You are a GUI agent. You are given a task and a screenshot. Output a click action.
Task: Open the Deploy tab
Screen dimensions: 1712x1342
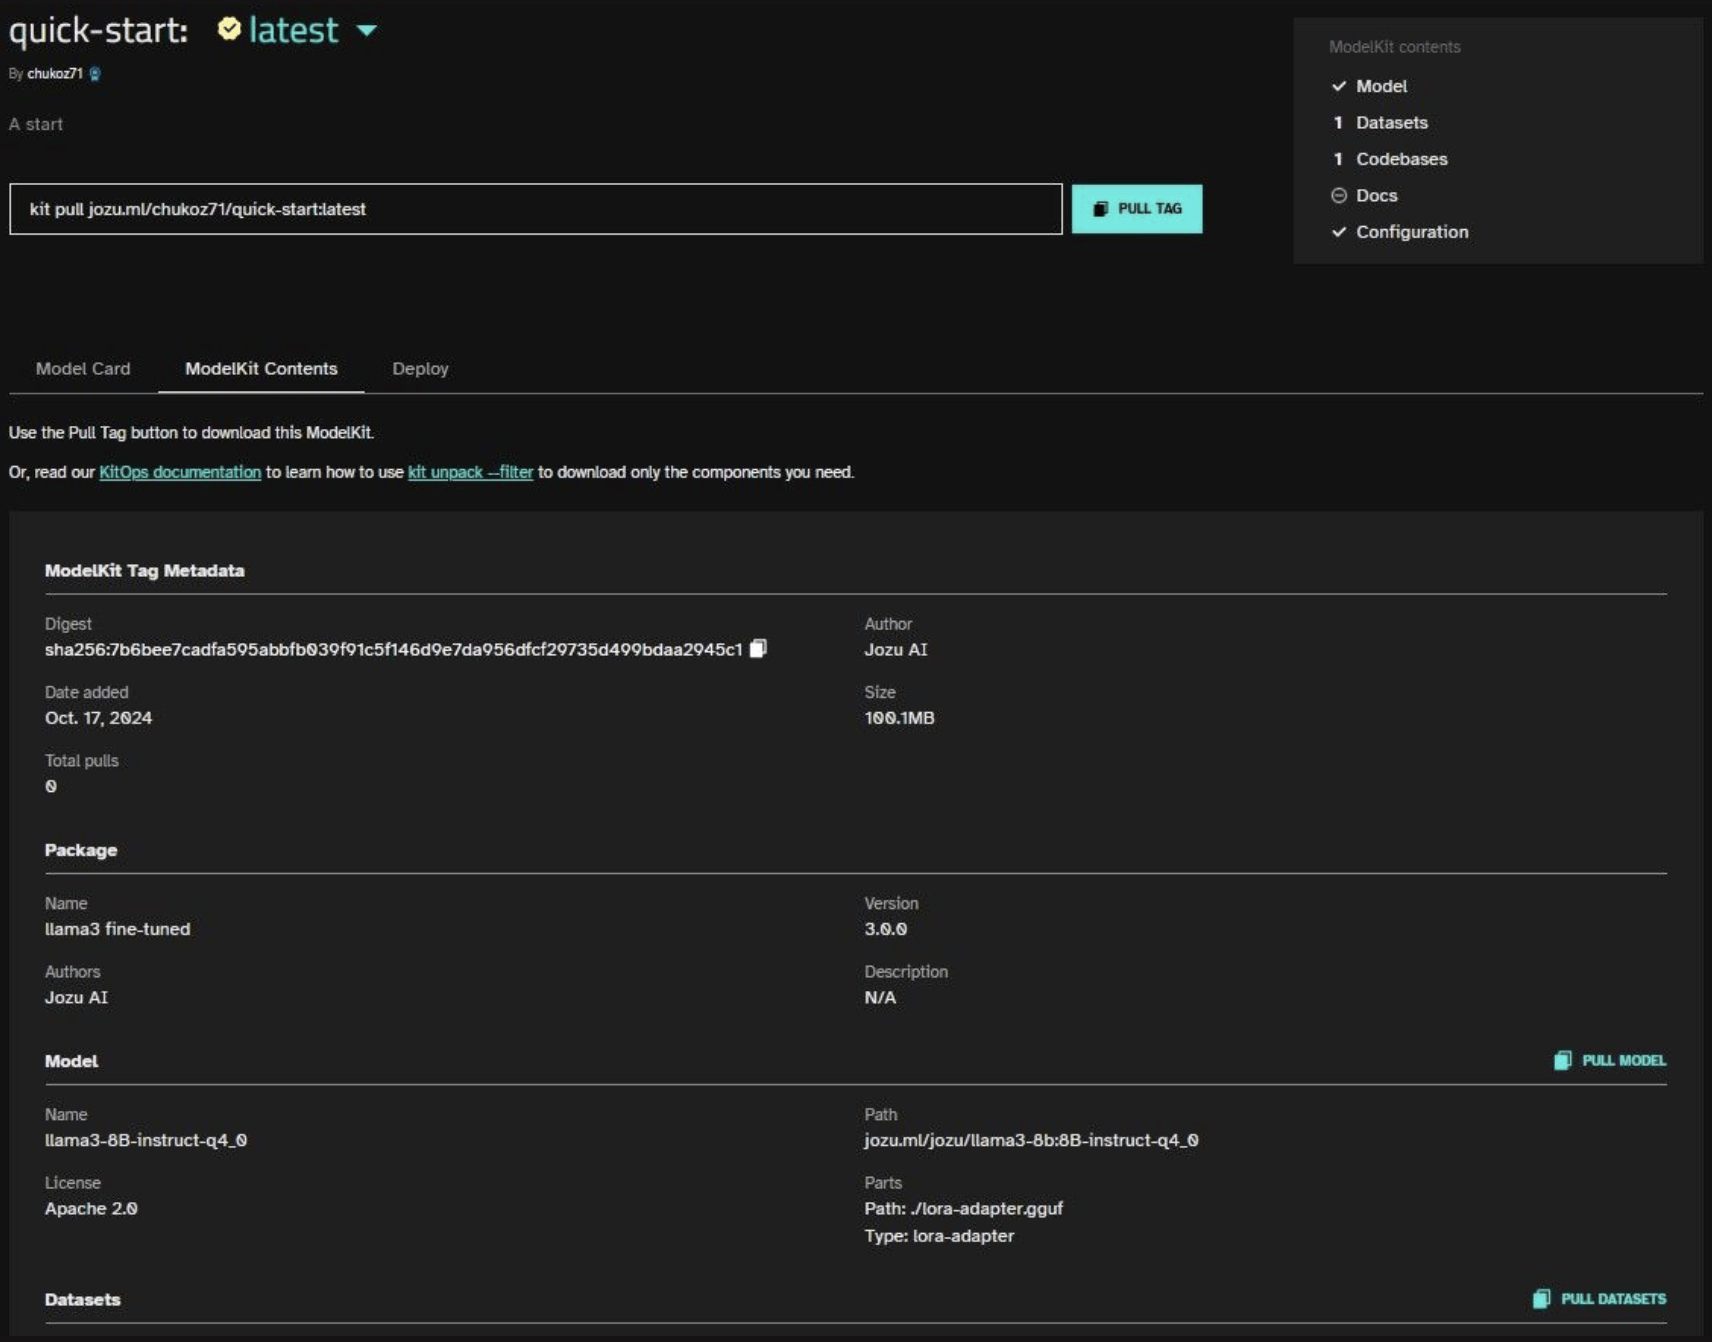(x=420, y=368)
